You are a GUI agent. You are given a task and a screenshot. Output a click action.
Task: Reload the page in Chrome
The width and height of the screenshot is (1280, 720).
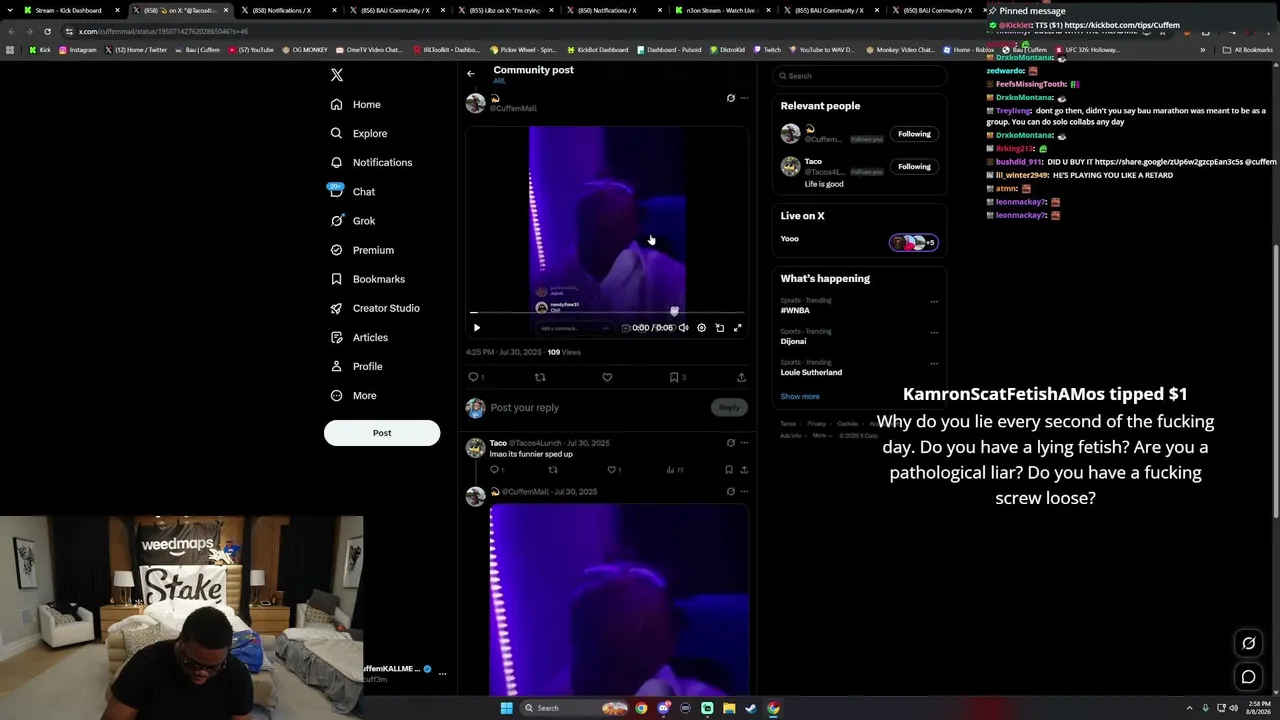coord(47,31)
